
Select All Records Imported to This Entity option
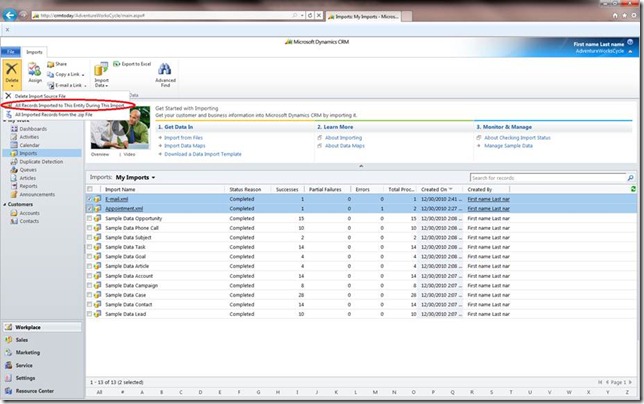[x=72, y=105]
